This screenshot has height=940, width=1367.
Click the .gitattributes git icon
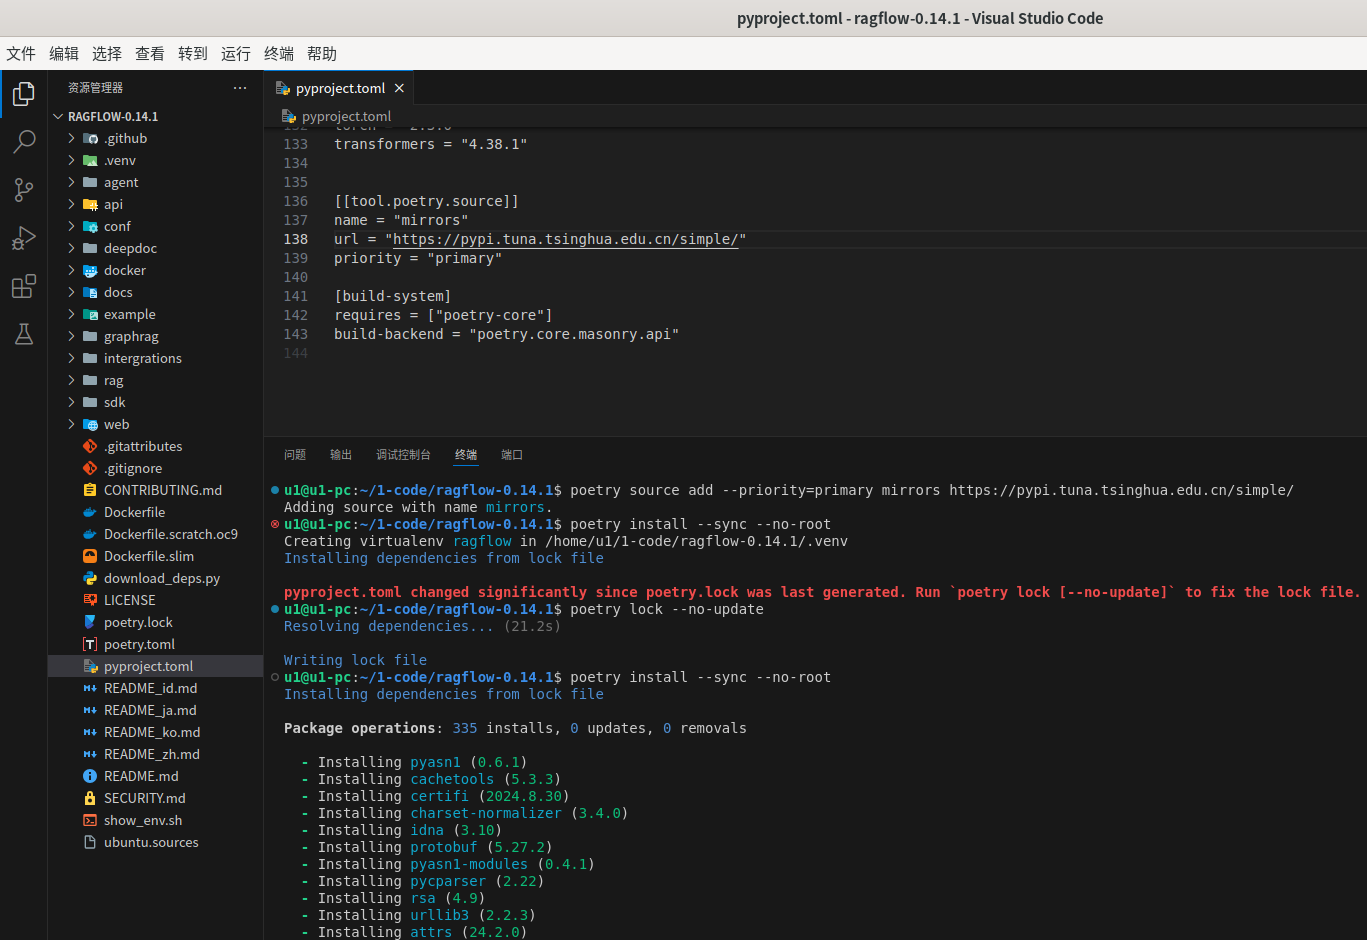(90, 446)
